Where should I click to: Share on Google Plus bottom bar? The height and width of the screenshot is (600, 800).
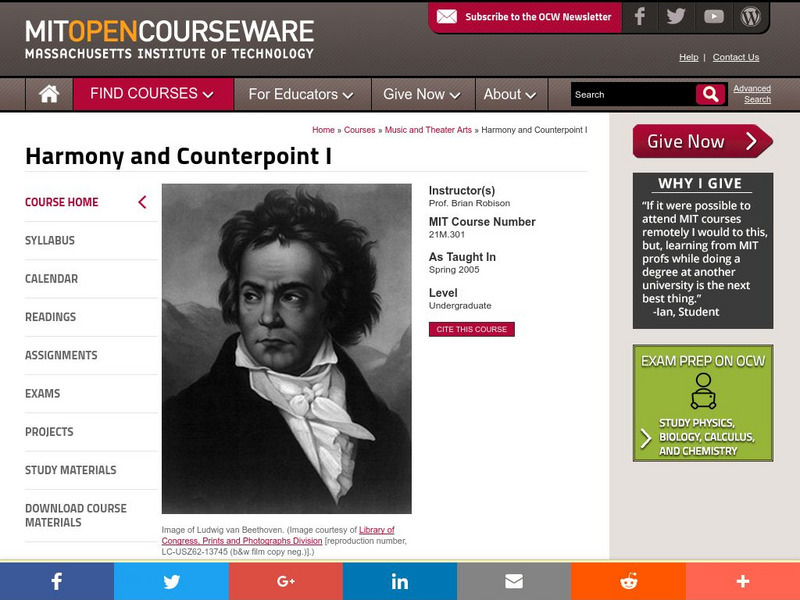click(x=286, y=581)
